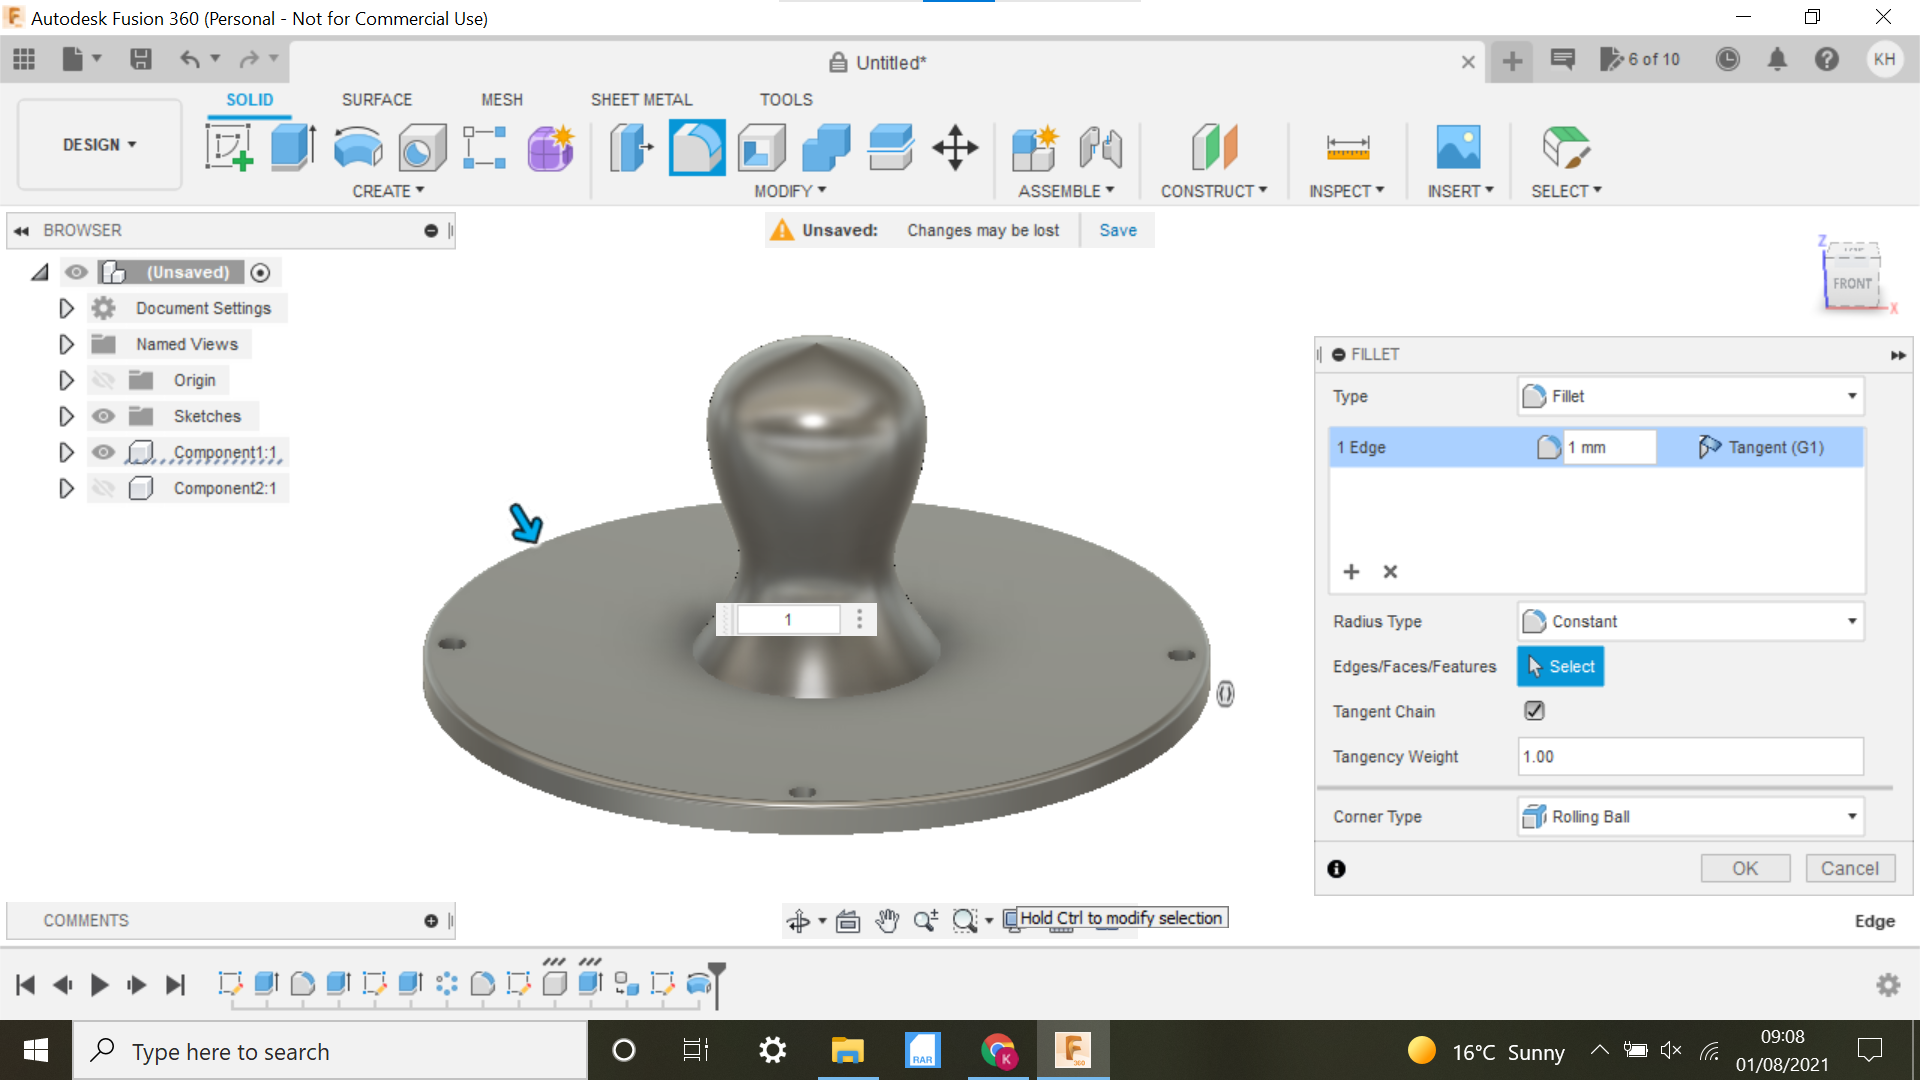Select the Shell tool in Modify

coord(762,147)
